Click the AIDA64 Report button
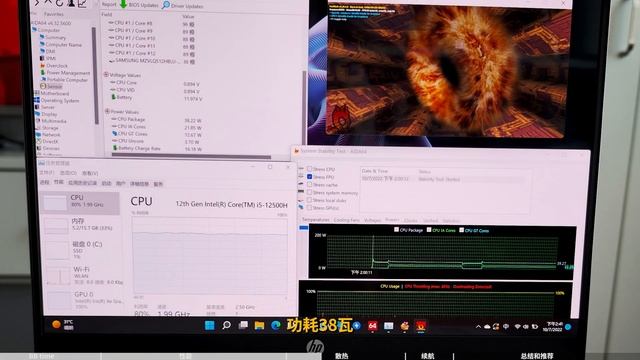The image size is (640, 360). point(109,4)
